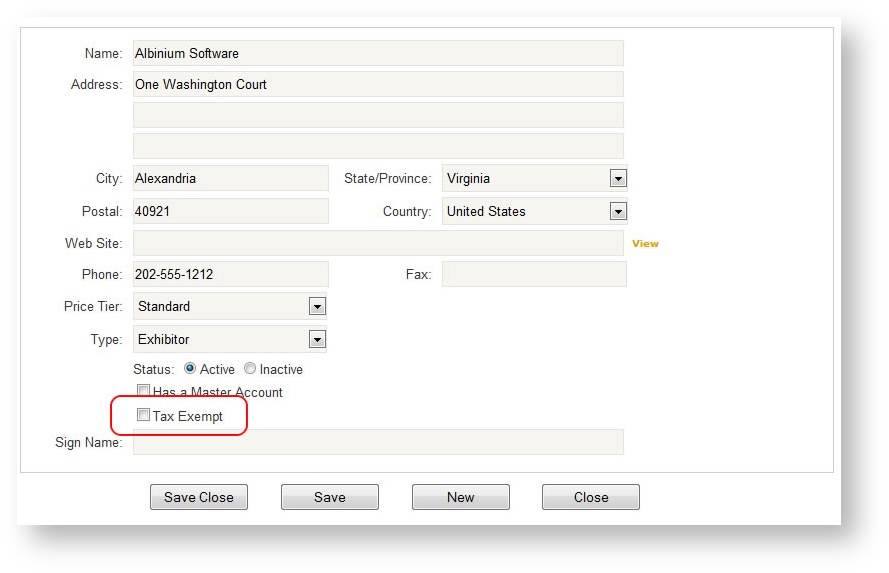
Task: Select the Postal code input field
Action: coord(230,212)
